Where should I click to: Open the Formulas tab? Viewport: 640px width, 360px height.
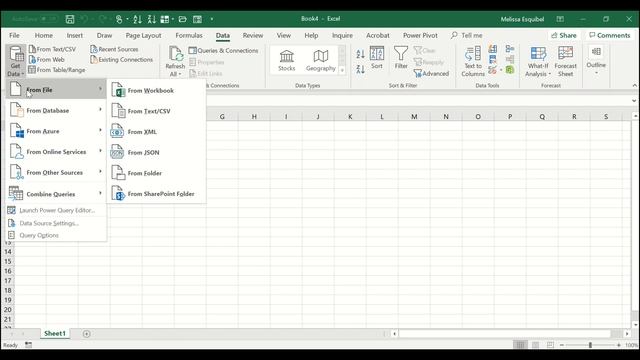tap(189, 36)
